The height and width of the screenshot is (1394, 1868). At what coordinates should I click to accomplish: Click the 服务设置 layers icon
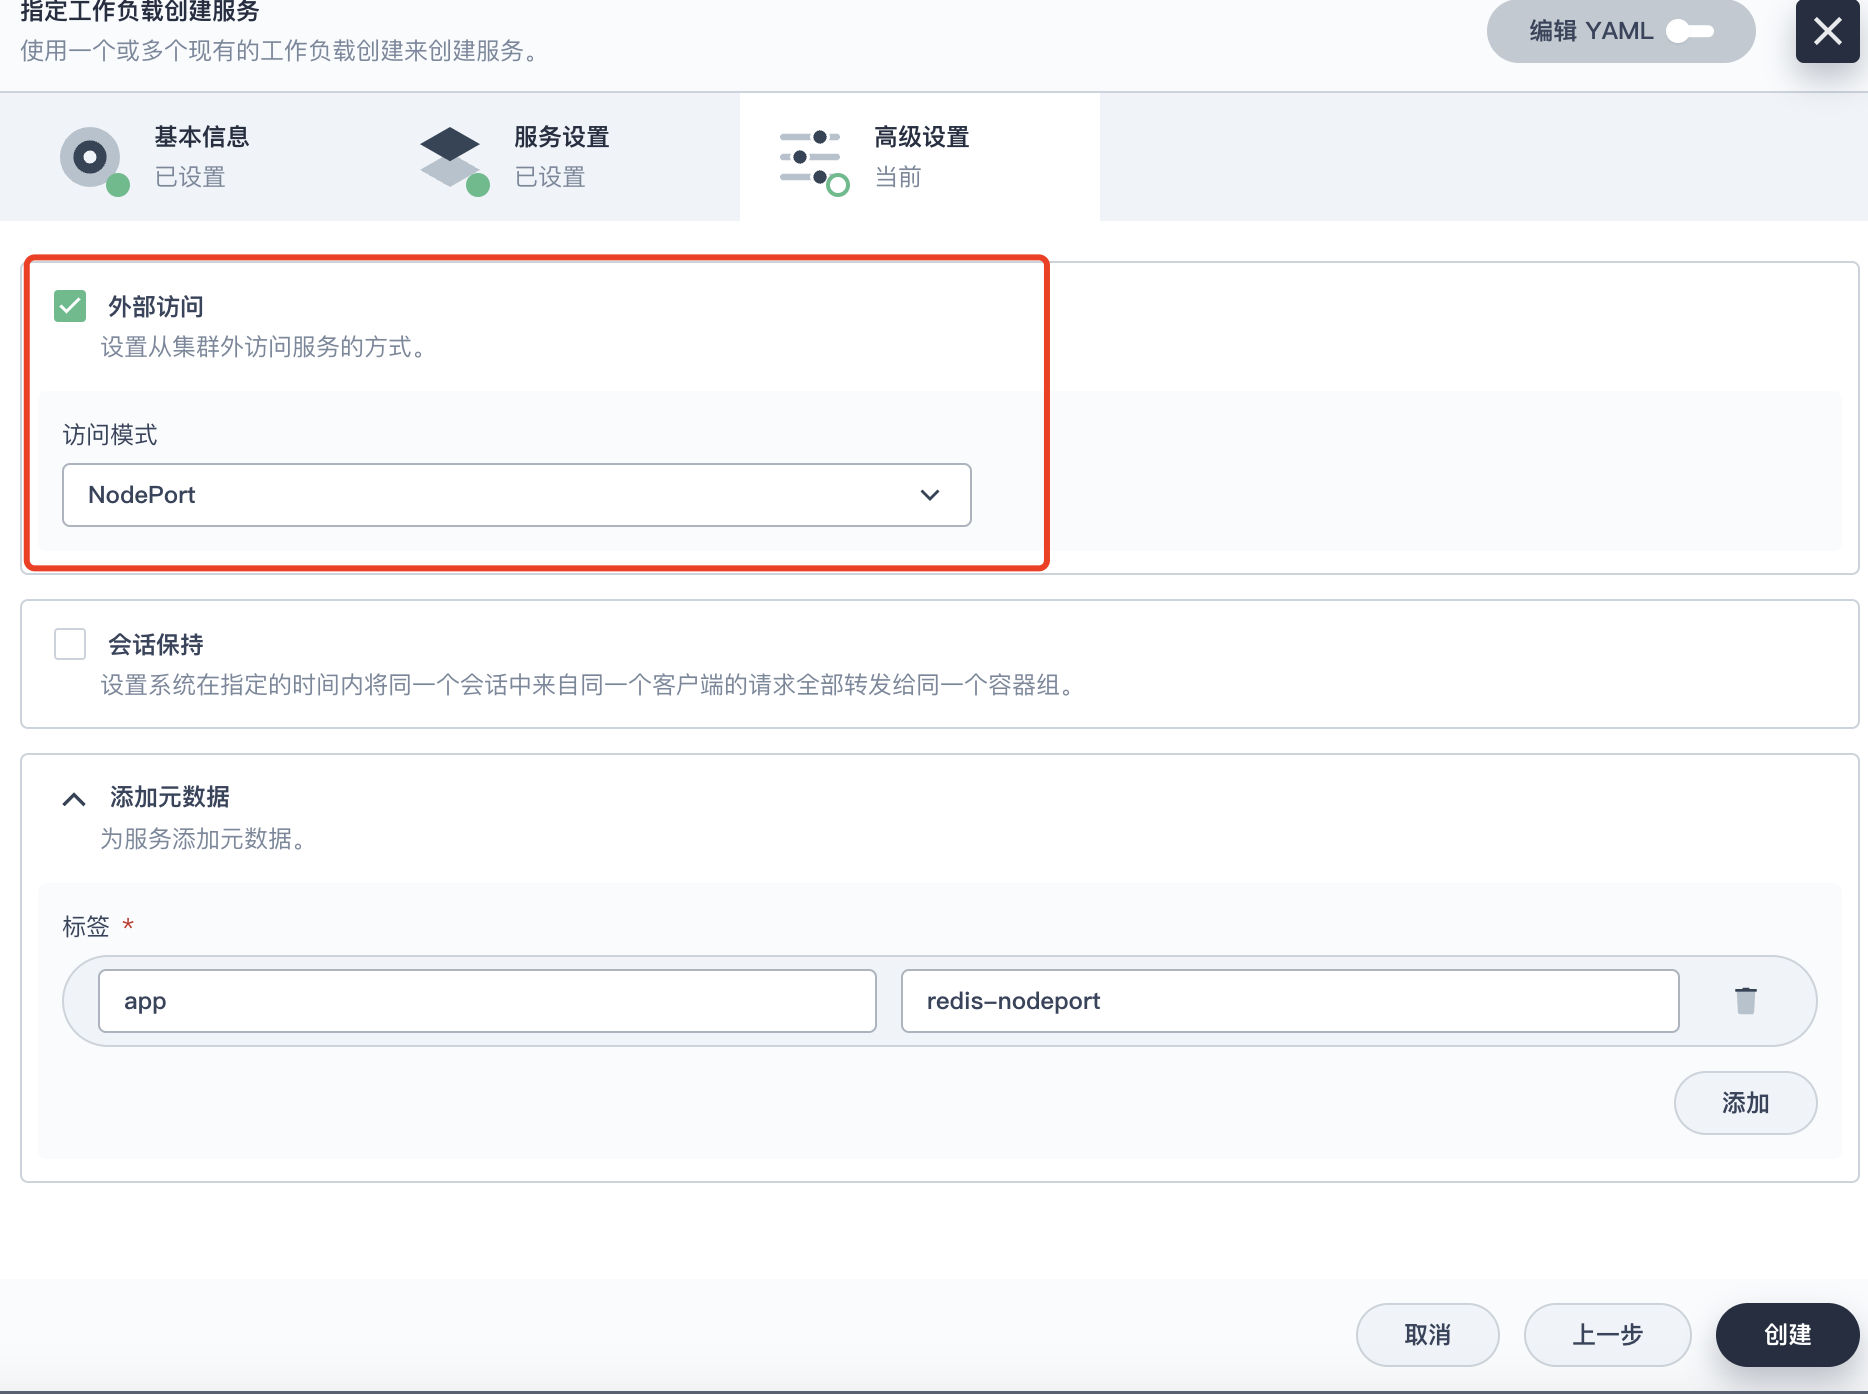tap(453, 159)
